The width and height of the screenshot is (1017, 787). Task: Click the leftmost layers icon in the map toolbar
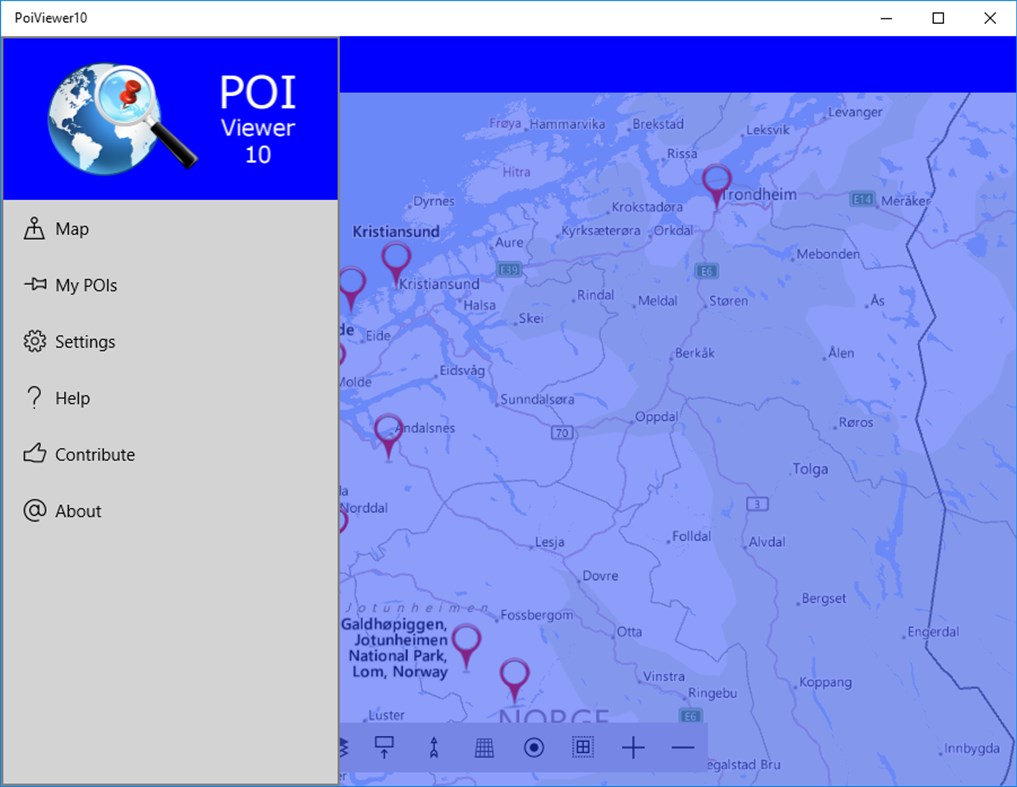[341, 747]
